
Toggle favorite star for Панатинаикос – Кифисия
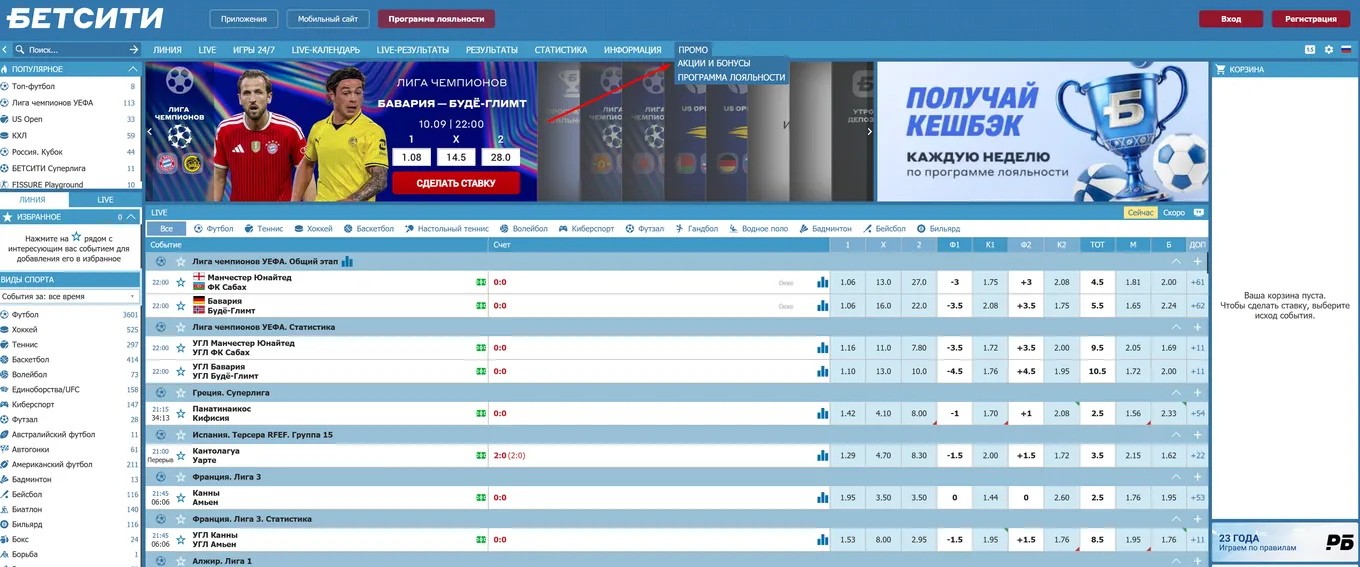click(x=181, y=413)
